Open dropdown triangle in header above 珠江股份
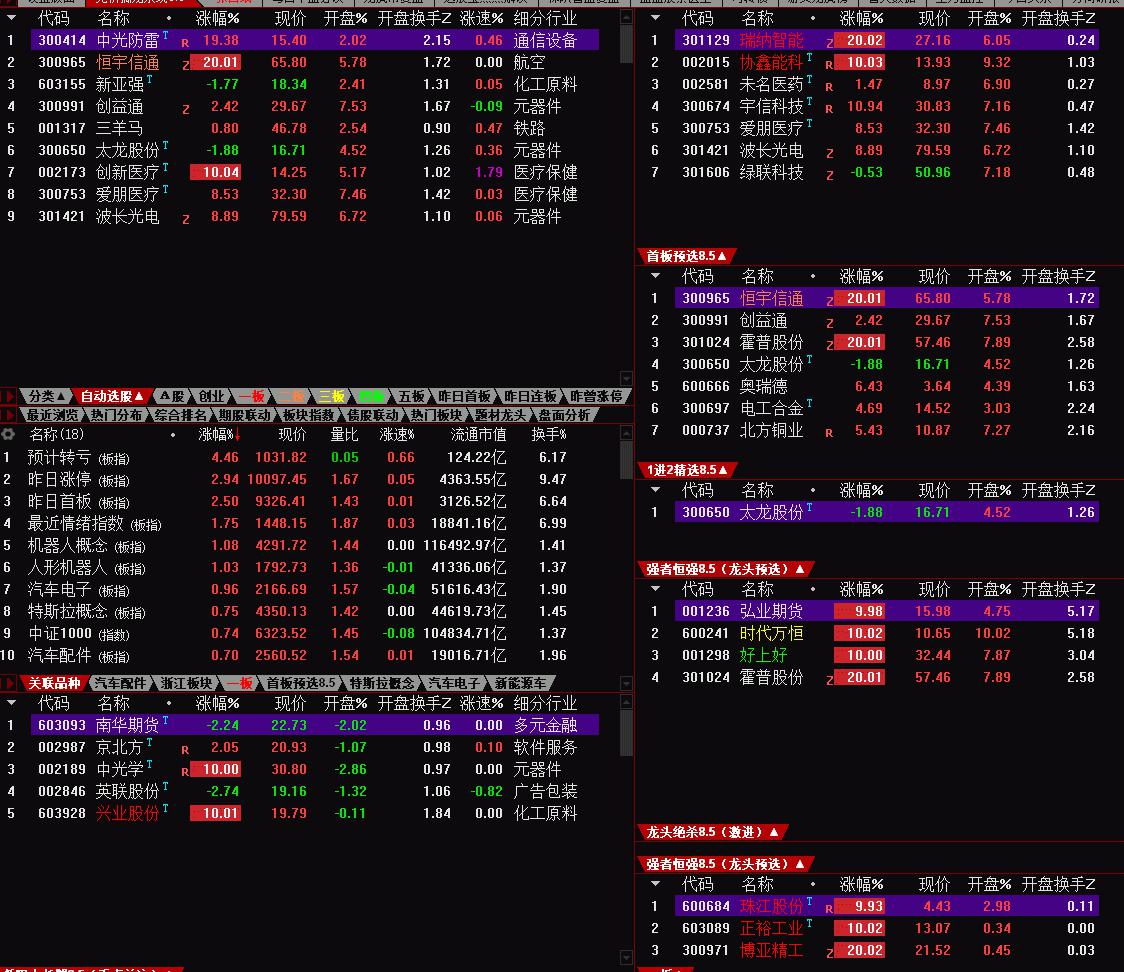The width and height of the screenshot is (1124, 972). click(655, 884)
